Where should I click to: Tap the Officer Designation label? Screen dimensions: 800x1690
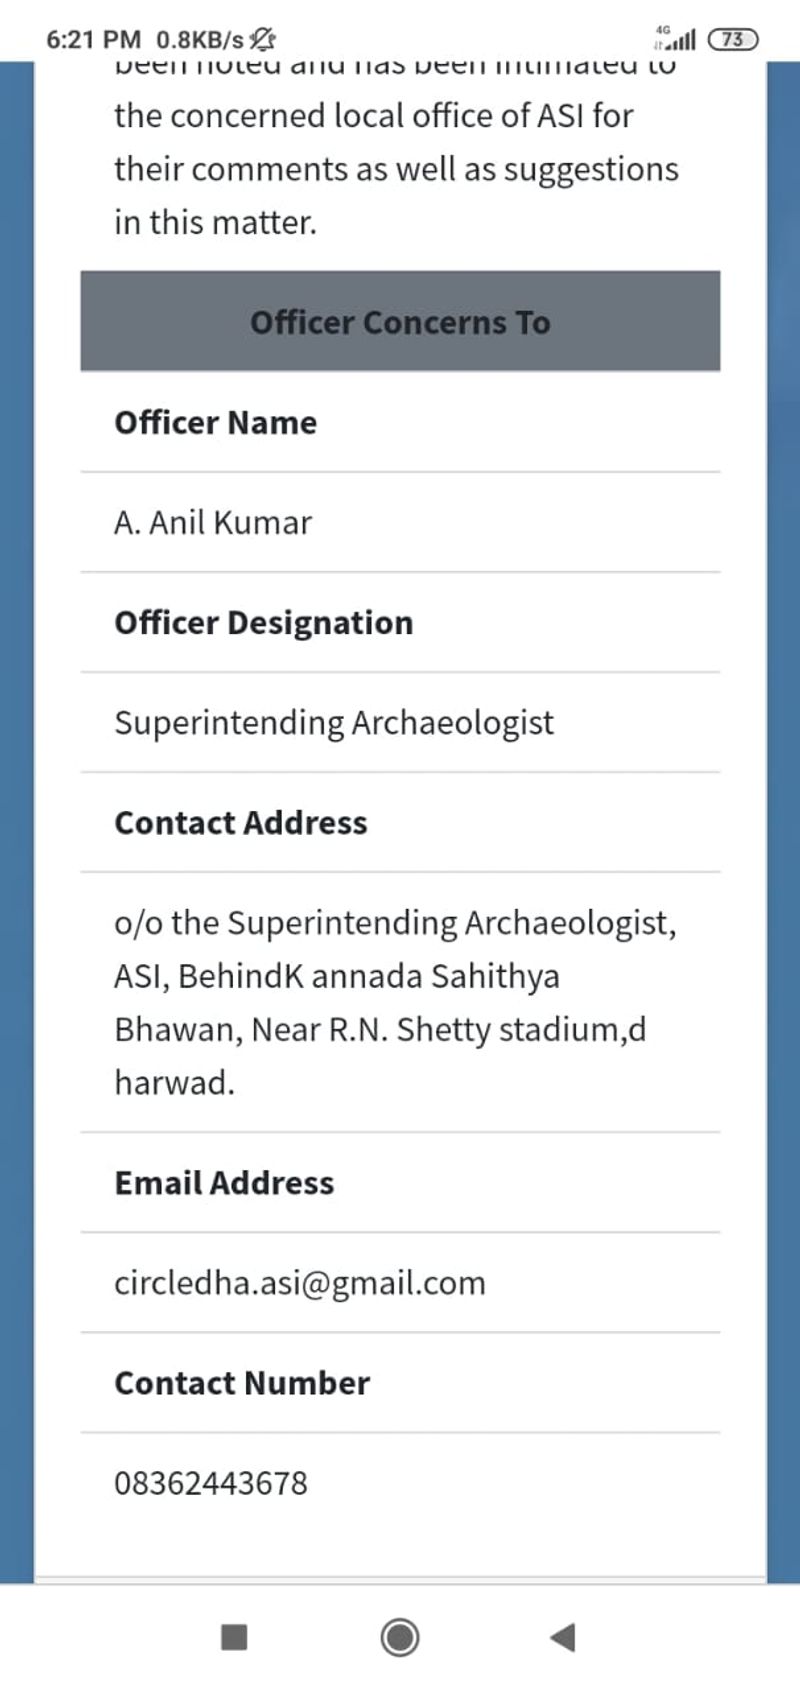coord(264,622)
